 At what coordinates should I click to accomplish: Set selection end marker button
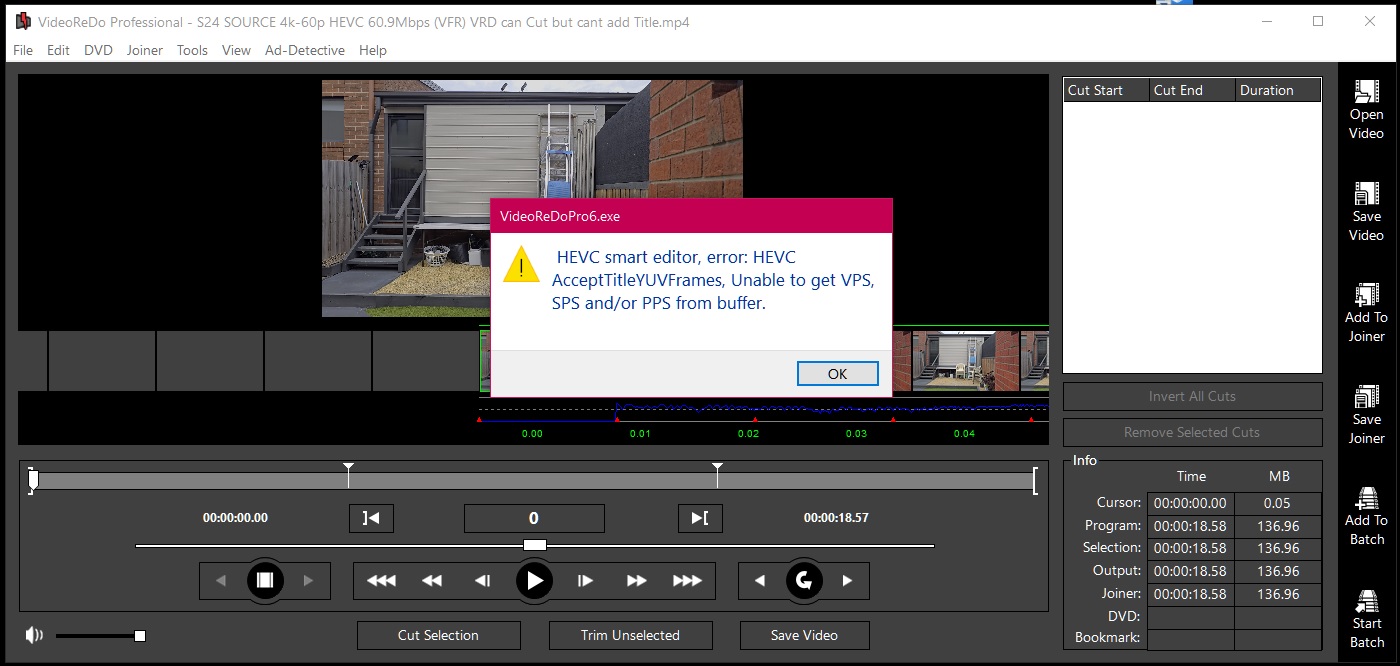(700, 518)
